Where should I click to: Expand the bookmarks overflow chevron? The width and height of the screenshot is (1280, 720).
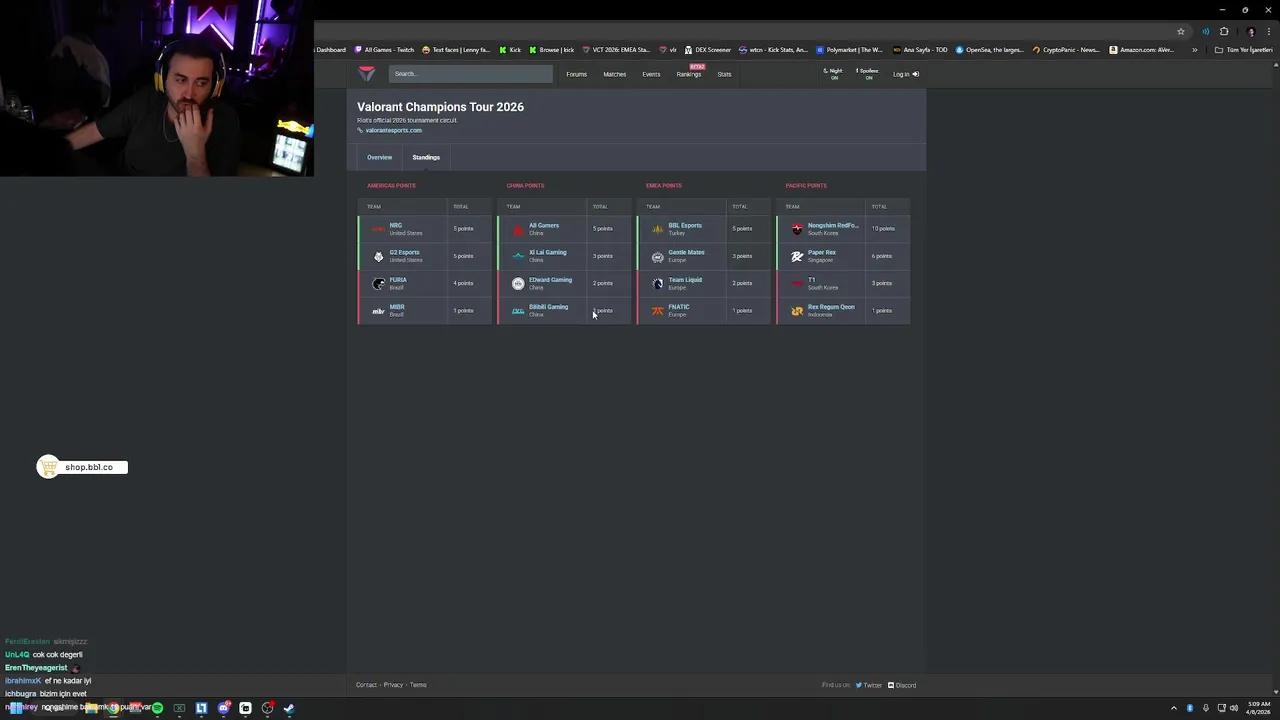[1194, 50]
